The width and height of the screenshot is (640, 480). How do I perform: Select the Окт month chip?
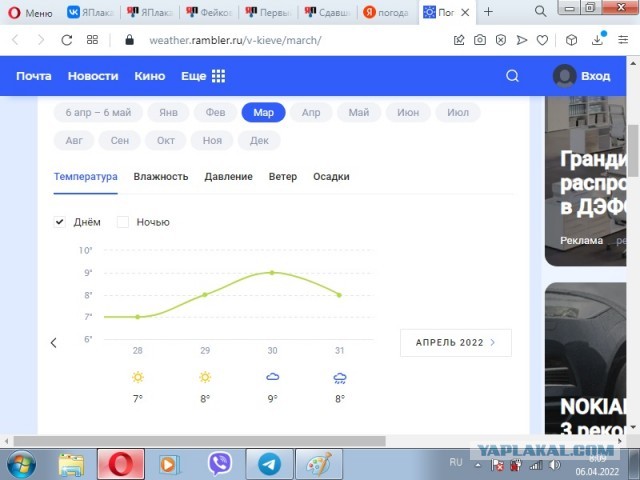(x=166, y=140)
